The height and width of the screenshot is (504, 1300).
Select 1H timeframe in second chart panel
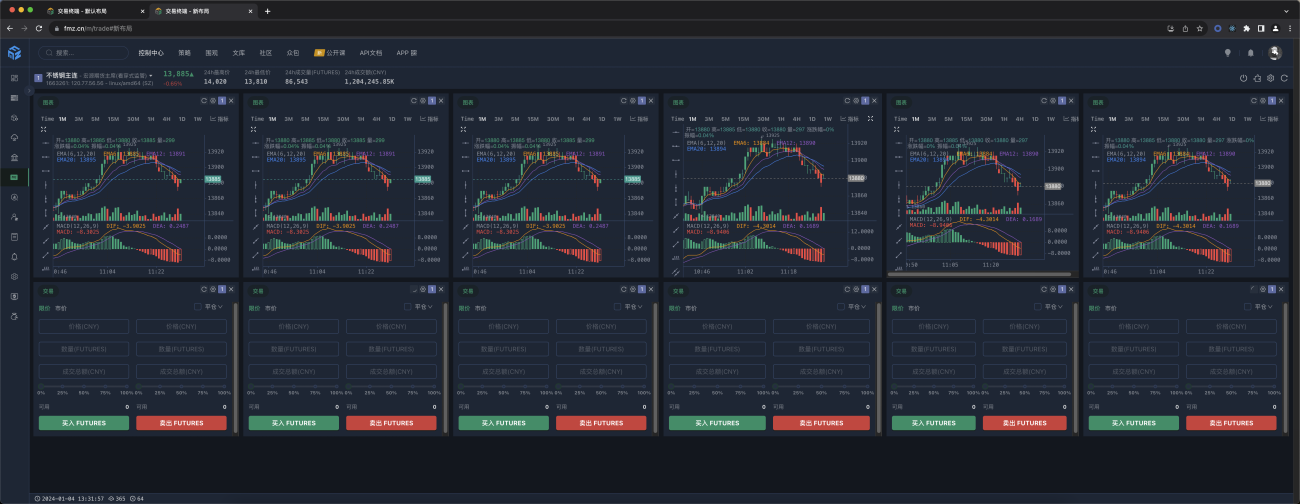tap(361, 119)
